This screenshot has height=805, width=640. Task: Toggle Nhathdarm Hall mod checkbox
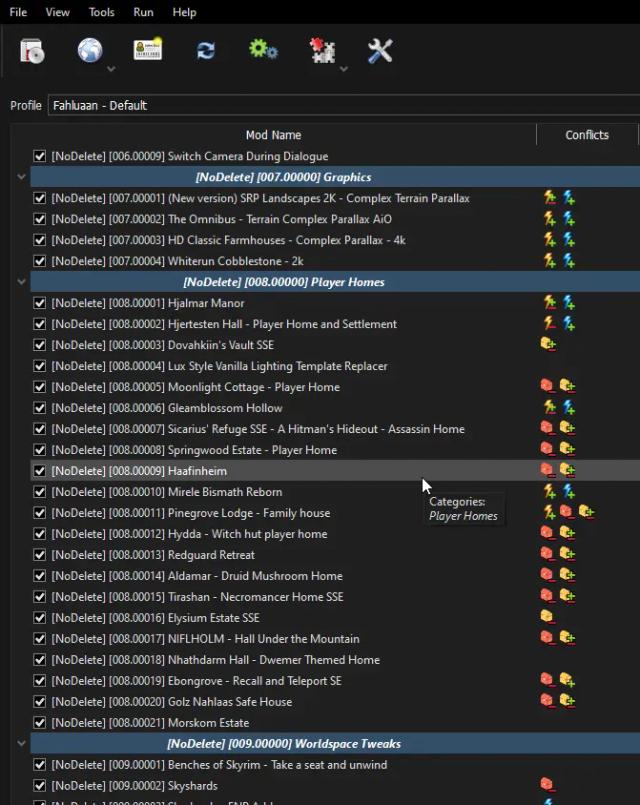click(x=40, y=660)
